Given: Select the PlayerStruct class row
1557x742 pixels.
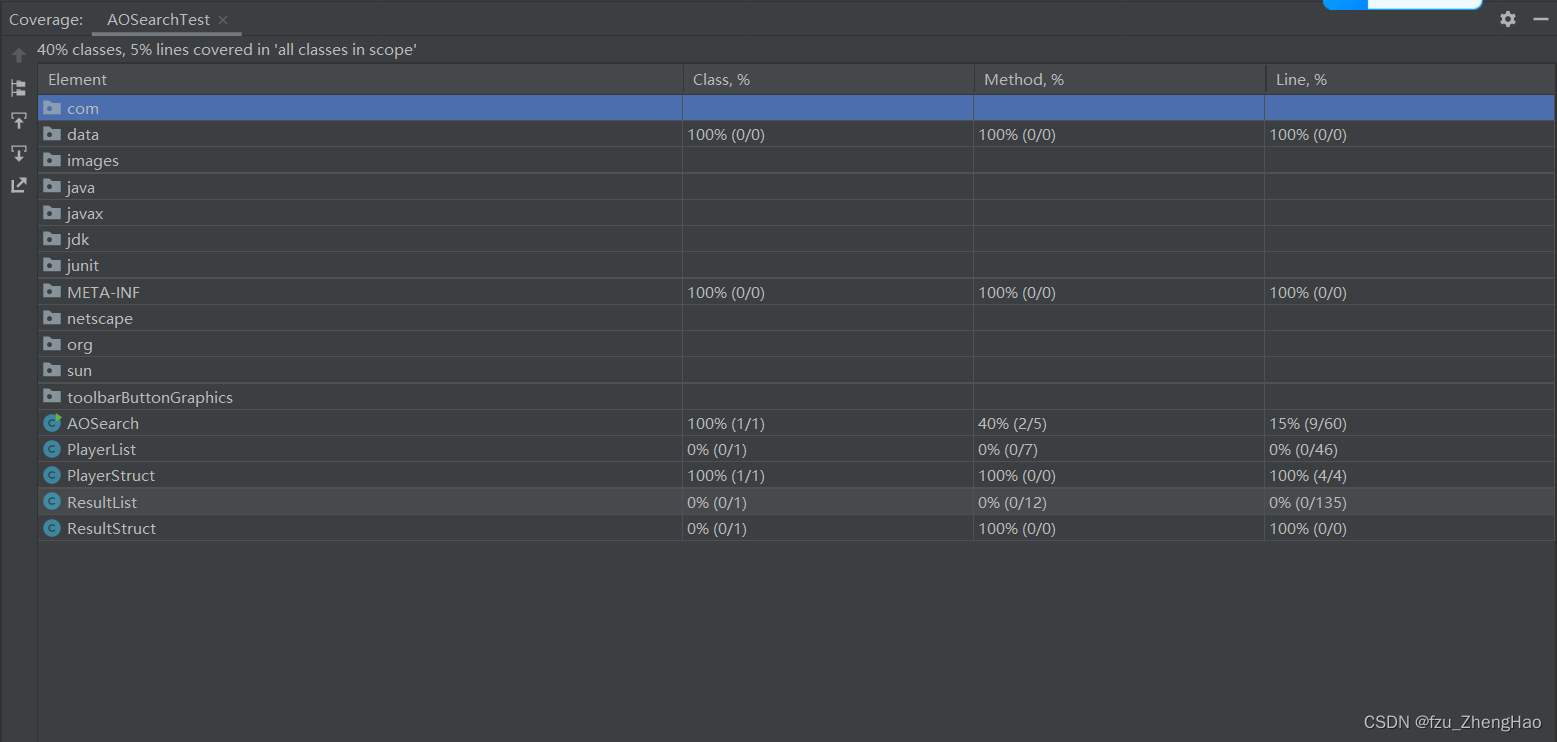Looking at the screenshot, I should tap(796, 475).
